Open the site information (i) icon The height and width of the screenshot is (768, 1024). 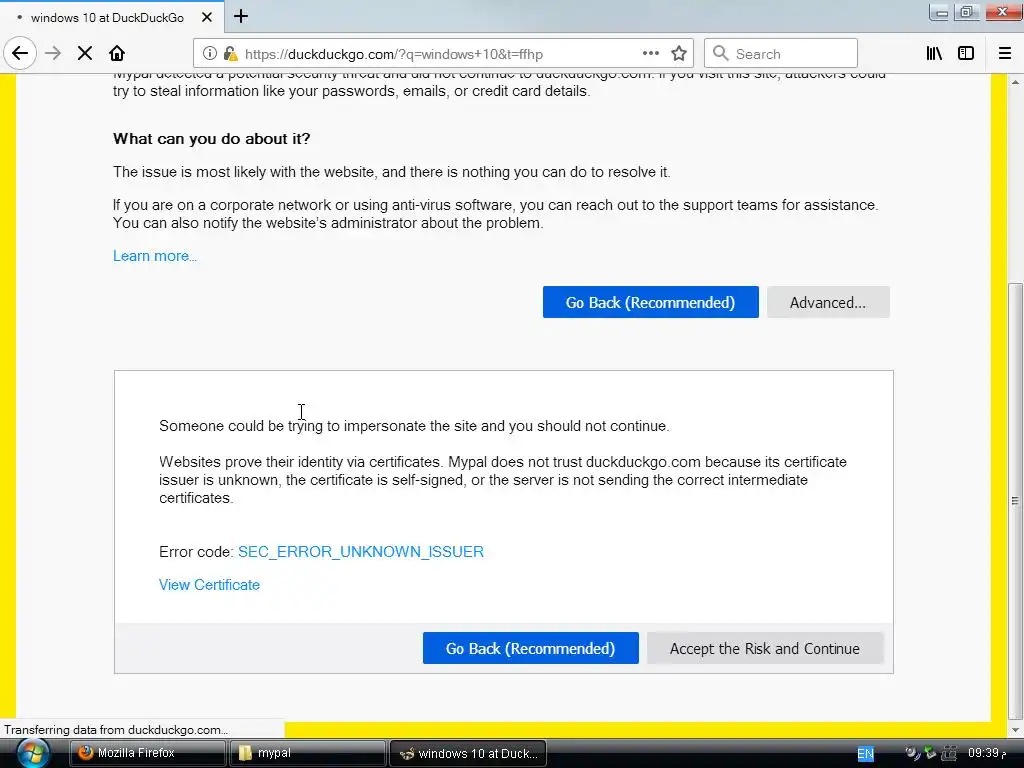point(210,54)
